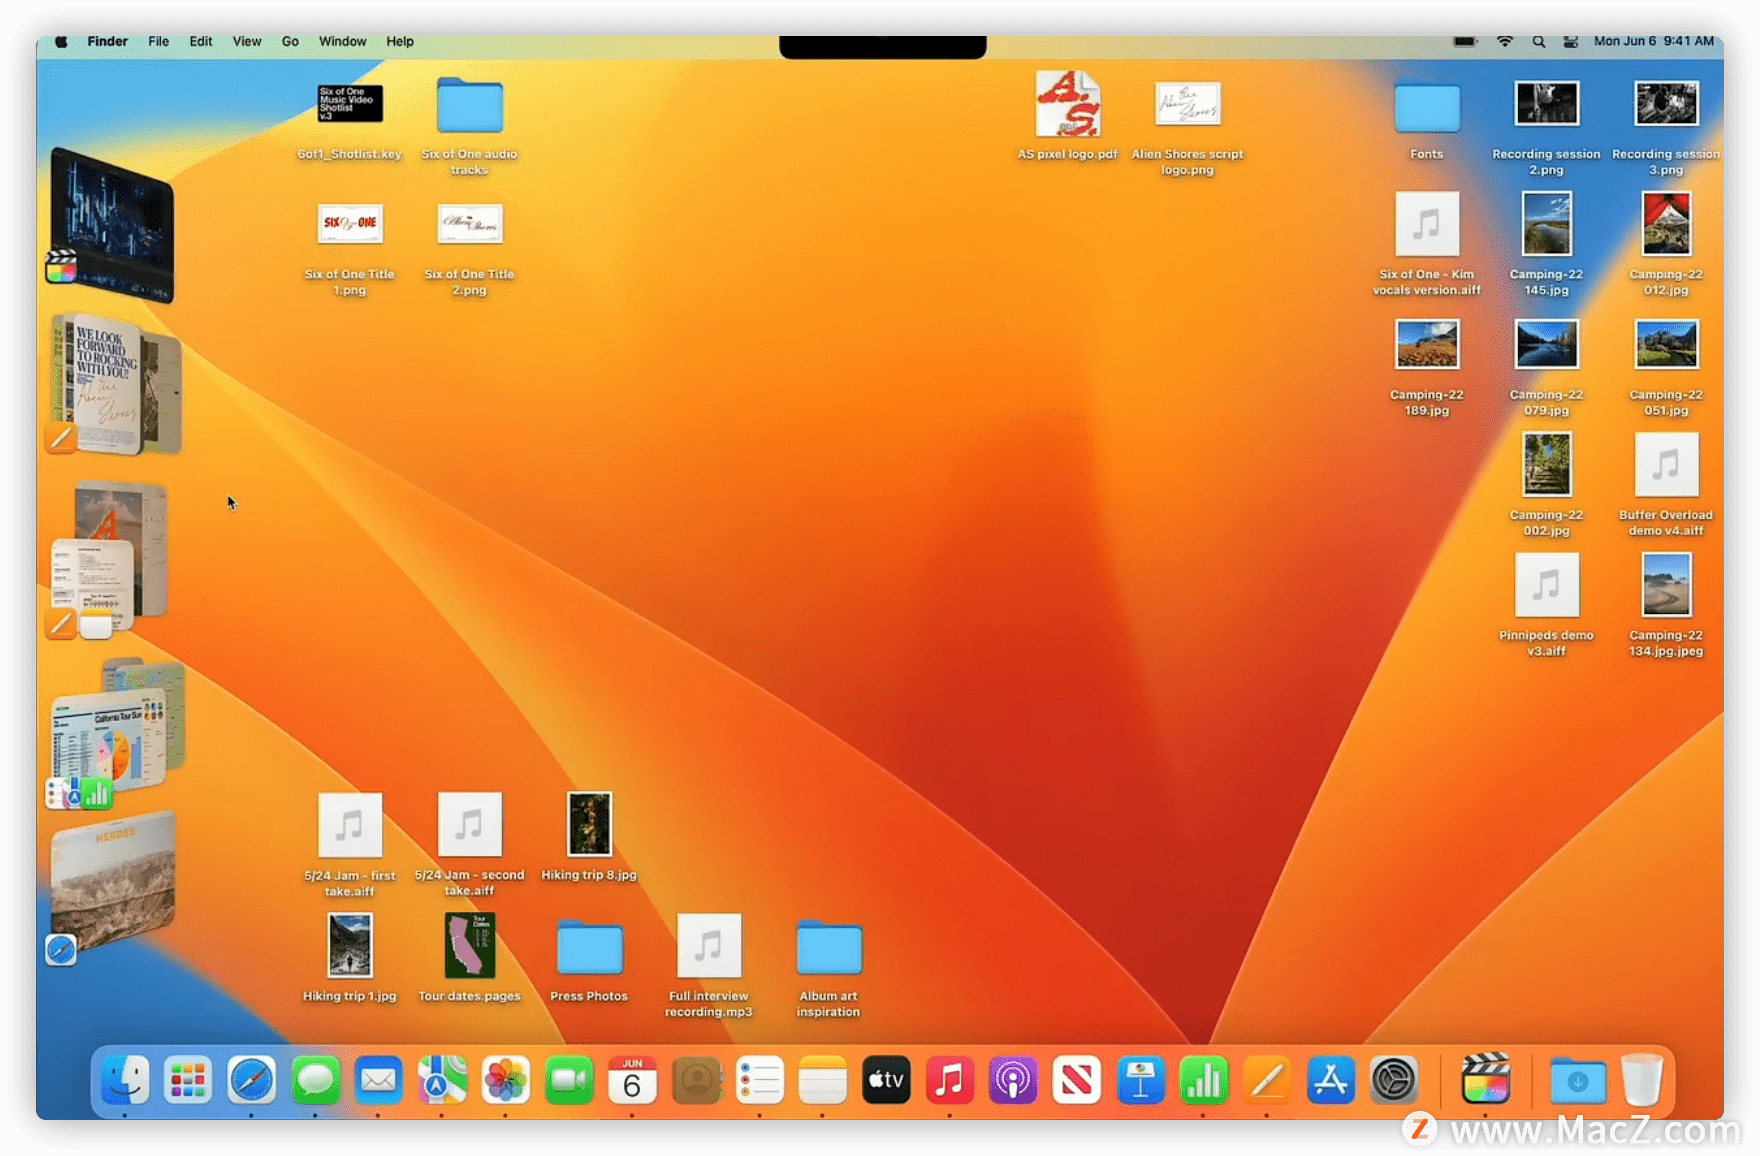This screenshot has width=1760, height=1156.
Task: Open the Apple menu
Action: 60,41
